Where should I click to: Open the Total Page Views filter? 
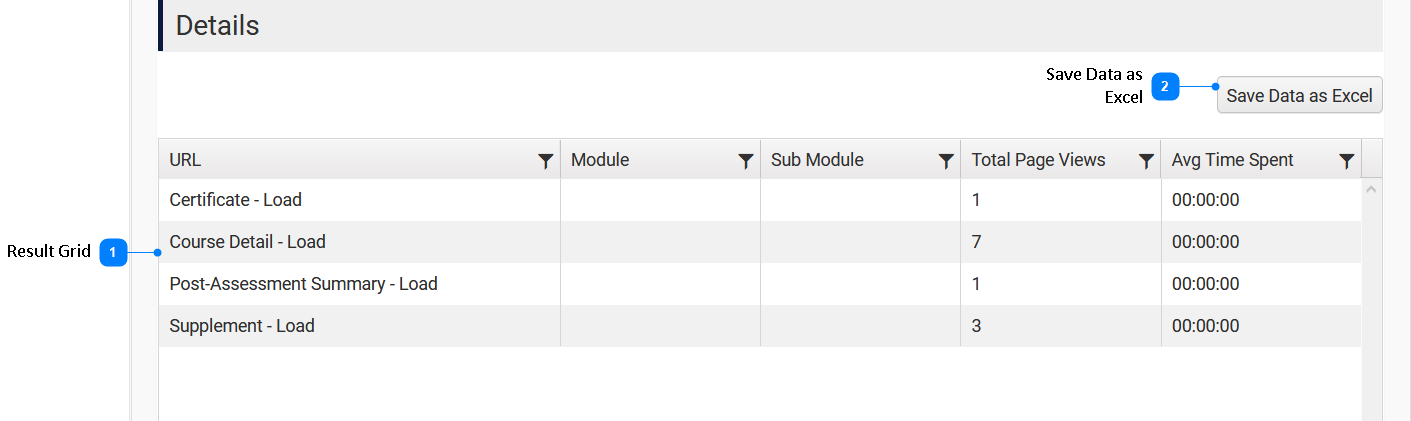[1146, 161]
